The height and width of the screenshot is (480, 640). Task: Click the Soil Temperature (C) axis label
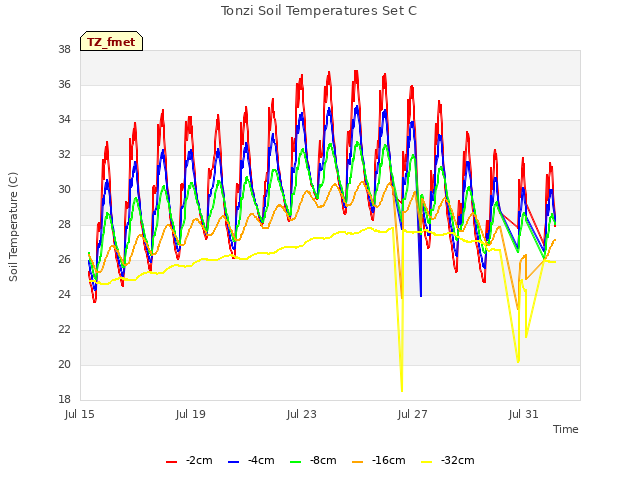pyautogui.click(x=13, y=227)
